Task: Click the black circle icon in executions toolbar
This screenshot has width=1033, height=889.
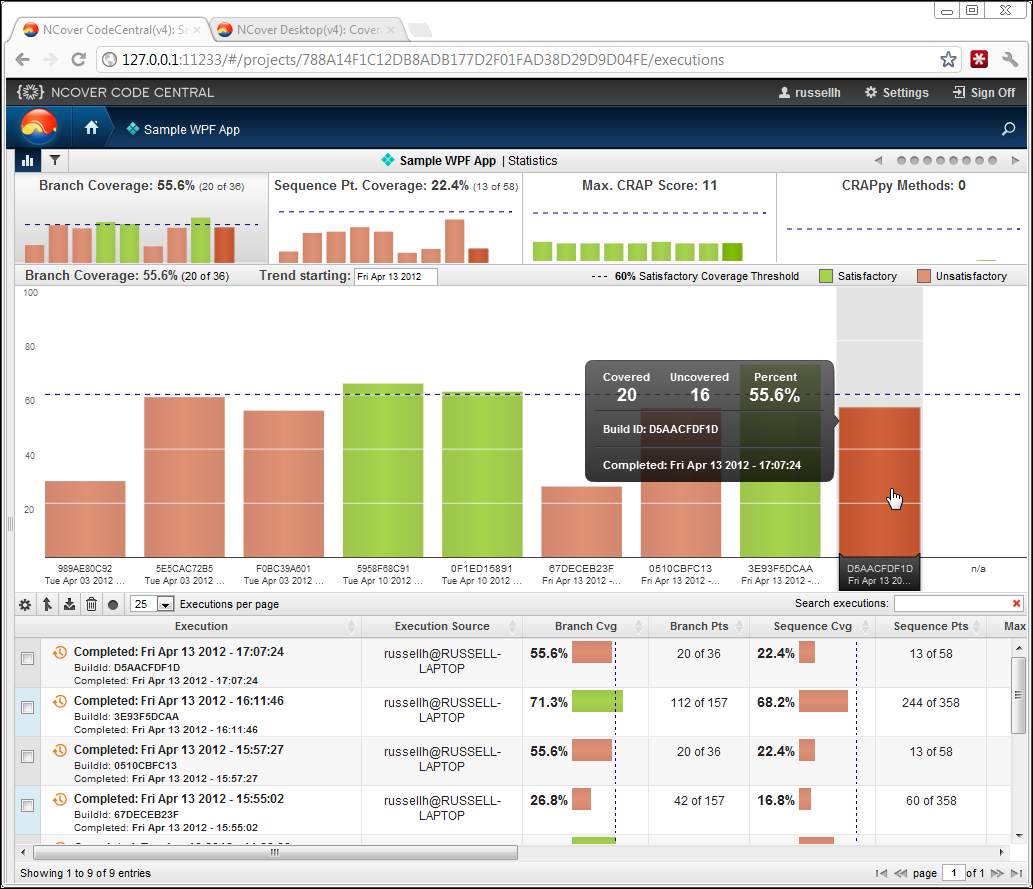Action: (113, 604)
